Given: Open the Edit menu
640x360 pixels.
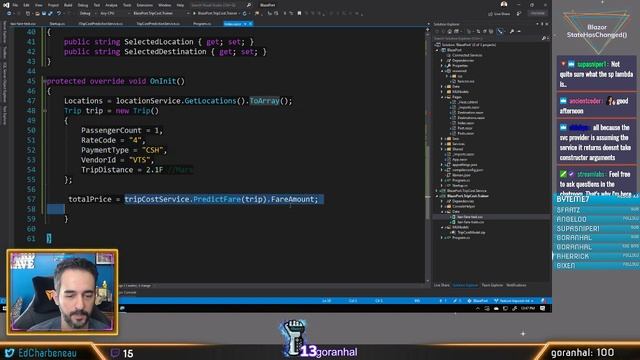Looking at the screenshot, I should pyautogui.click(x=27, y=5).
